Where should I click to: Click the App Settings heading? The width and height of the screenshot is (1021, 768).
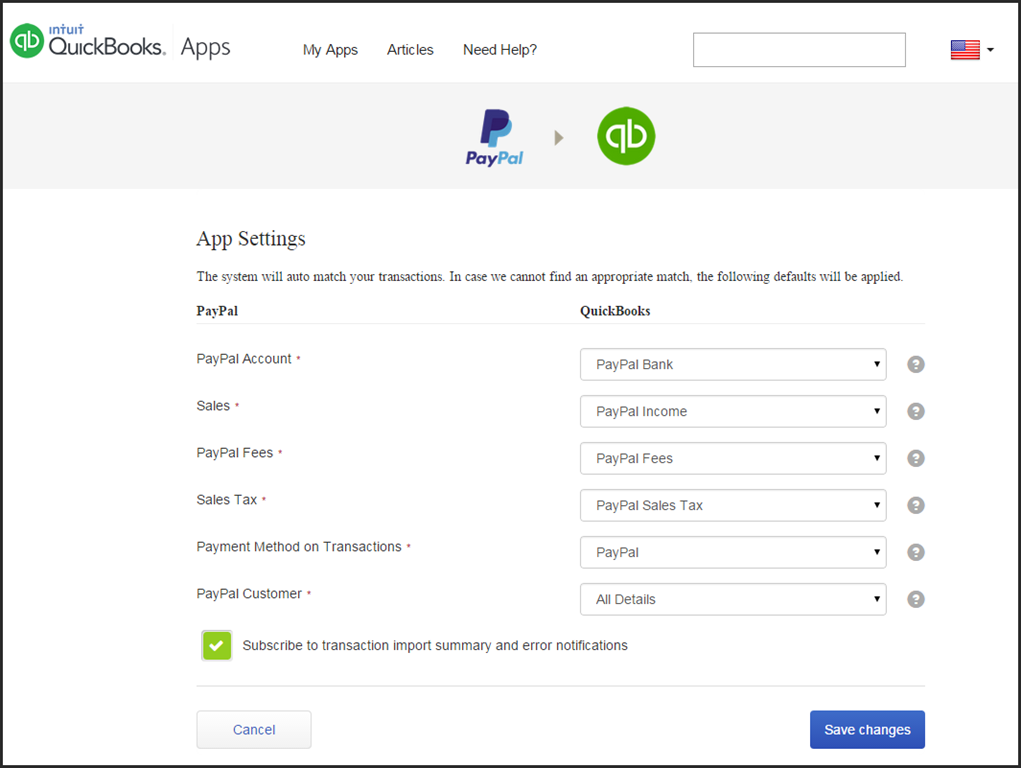251,238
